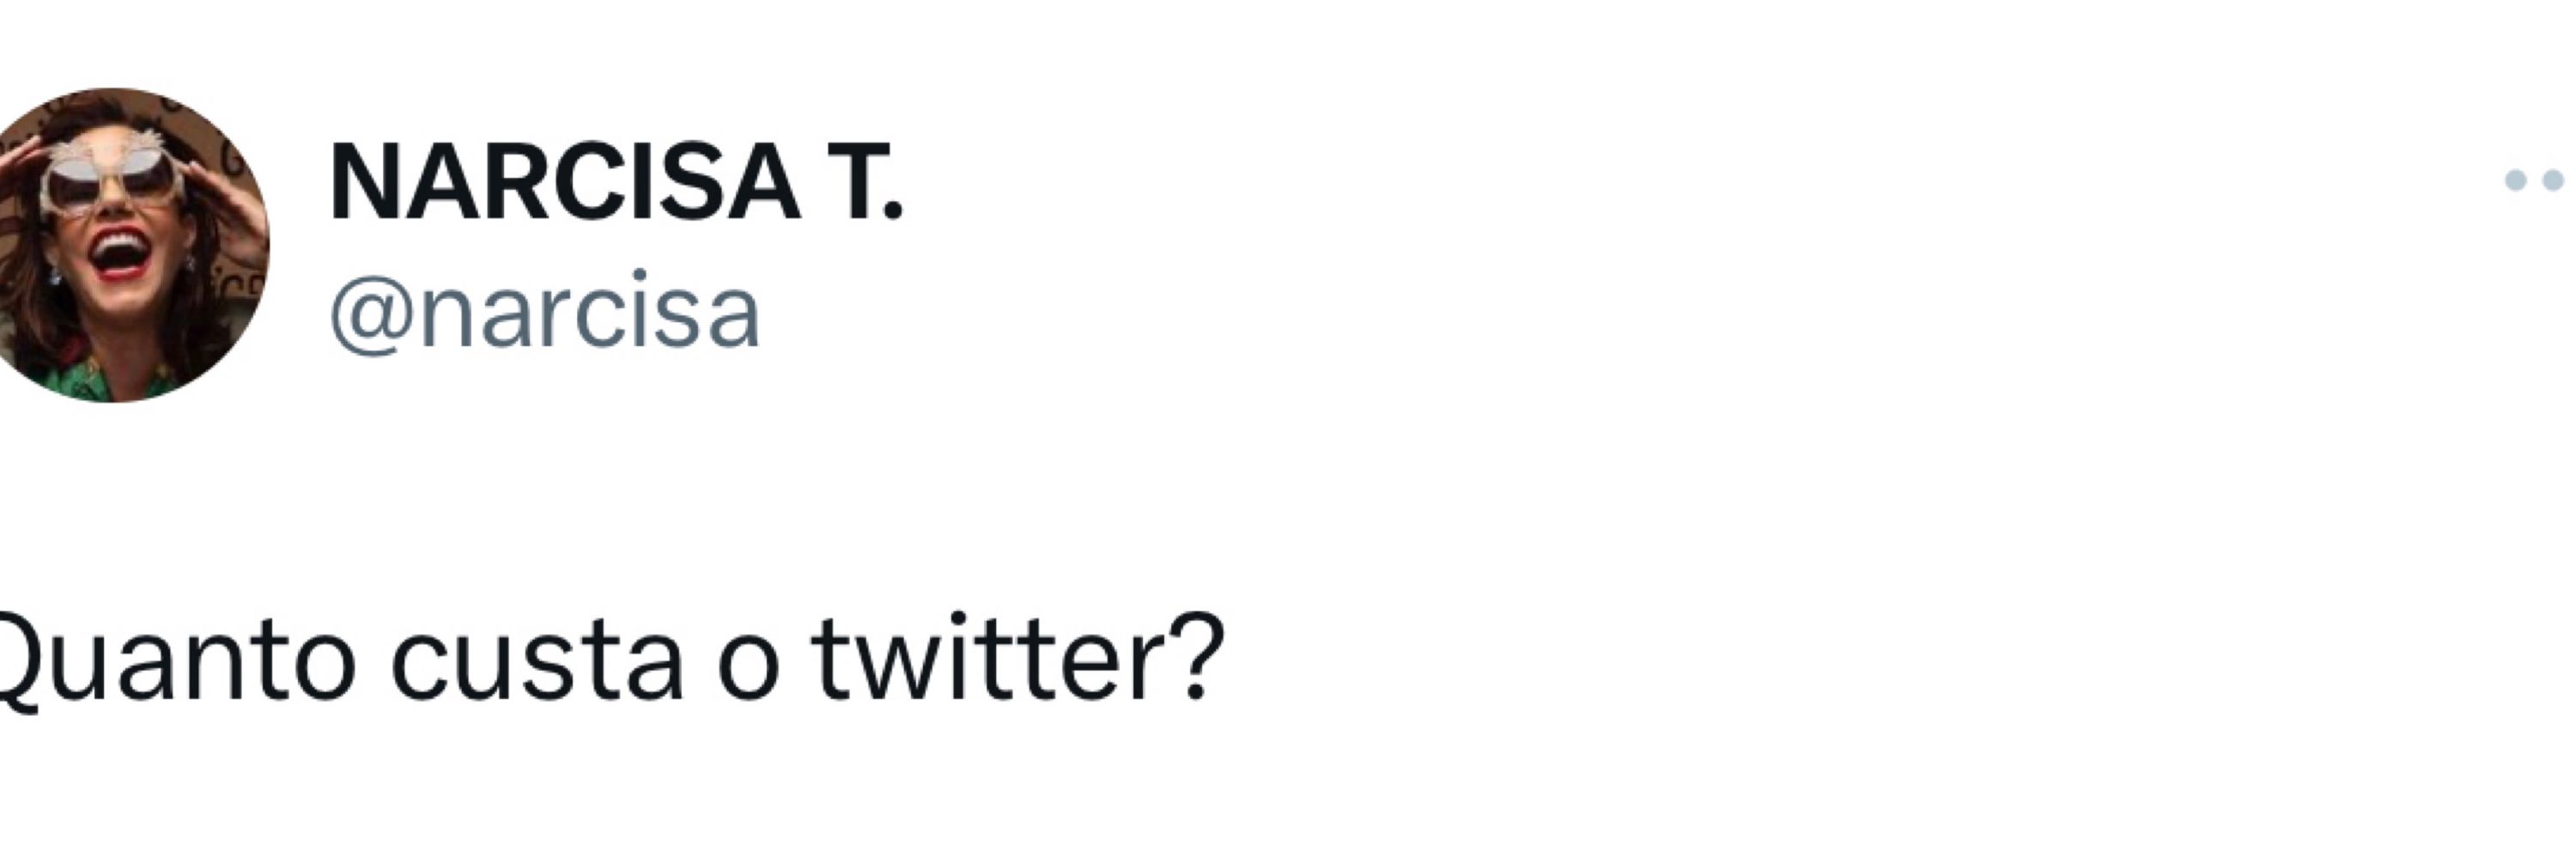Open the NARCISA T. display name link
2576x859 pixels.
(617, 182)
